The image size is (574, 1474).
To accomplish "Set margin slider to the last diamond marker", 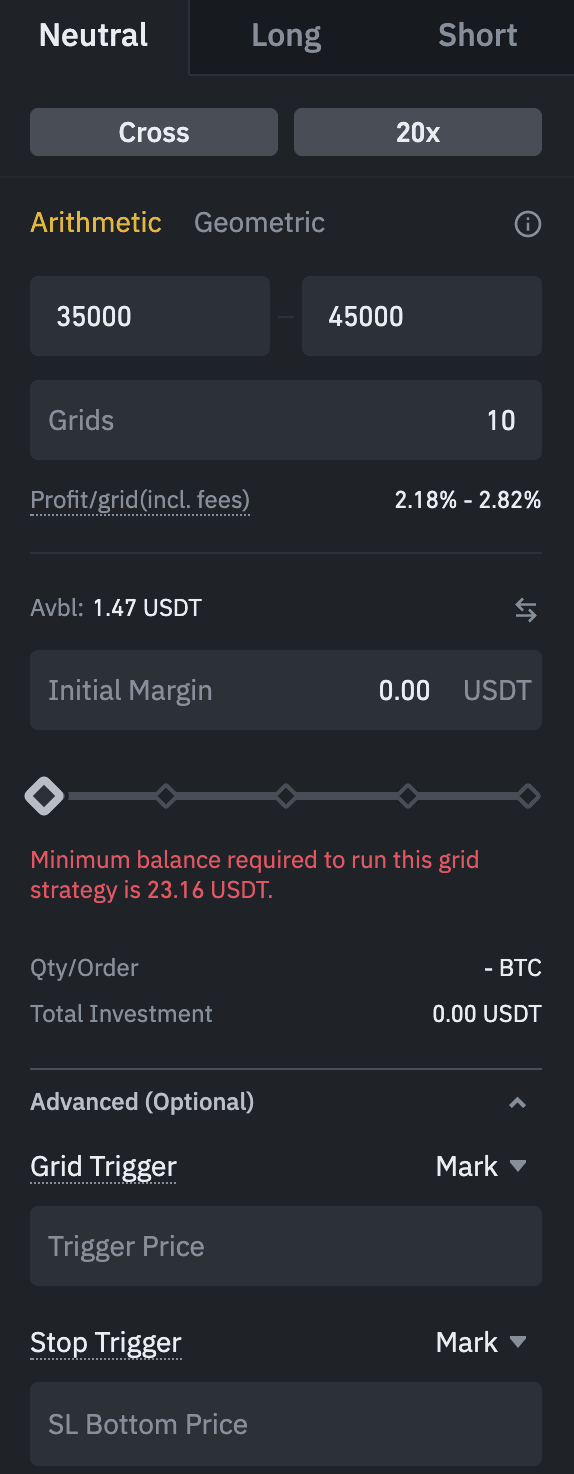I will click(x=529, y=797).
